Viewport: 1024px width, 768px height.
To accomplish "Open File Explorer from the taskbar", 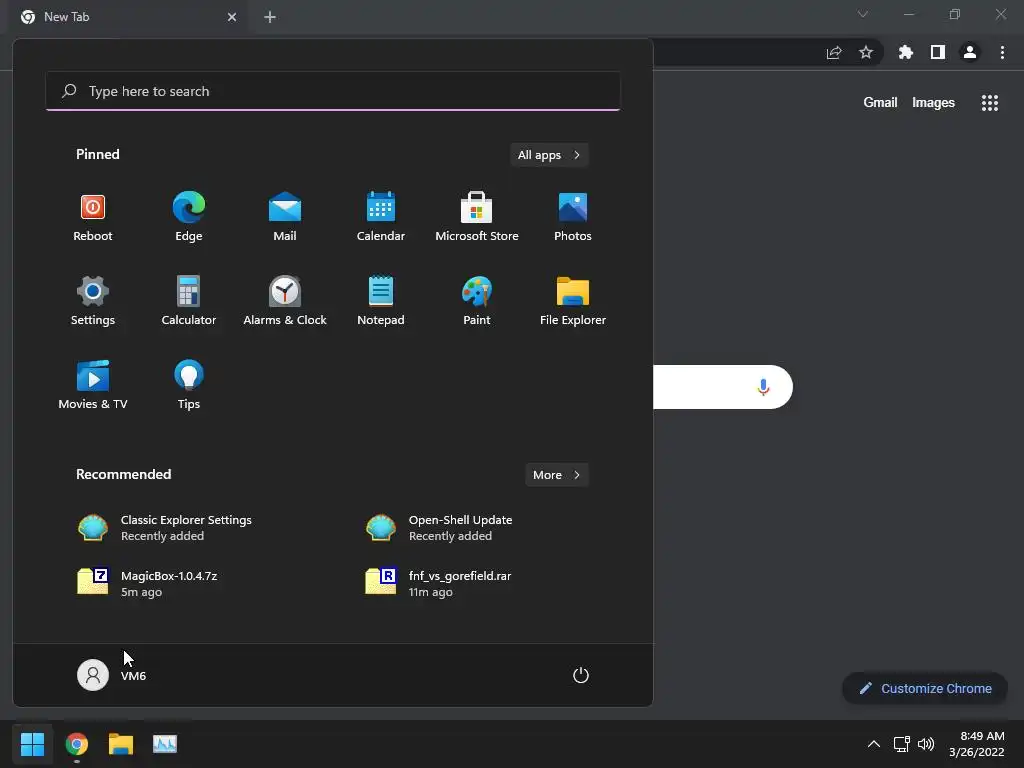I will [x=121, y=744].
